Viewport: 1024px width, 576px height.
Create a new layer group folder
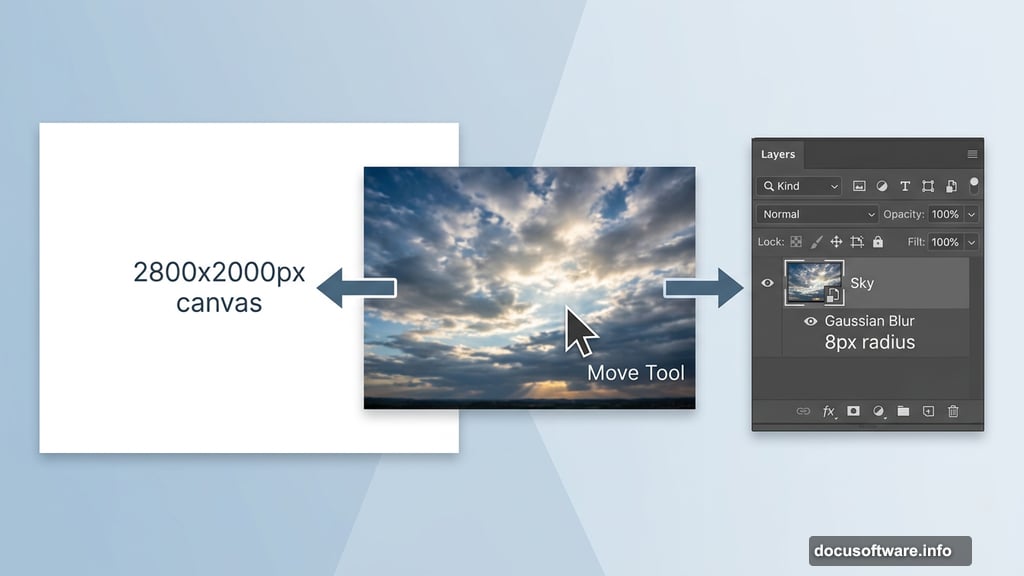tap(903, 411)
